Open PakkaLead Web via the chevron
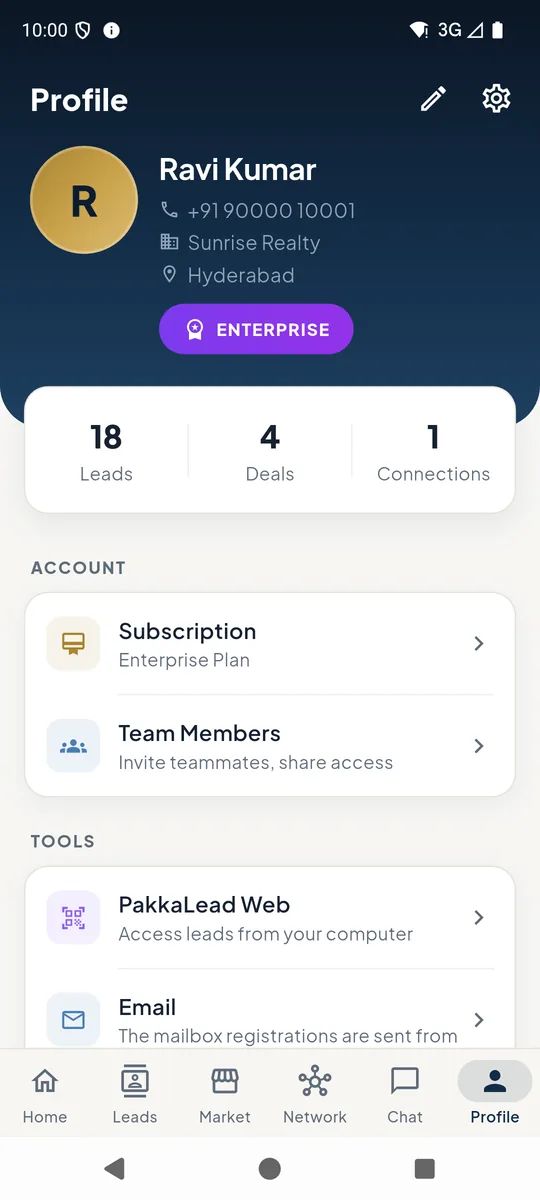The width and height of the screenshot is (540, 1200). click(479, 918)
